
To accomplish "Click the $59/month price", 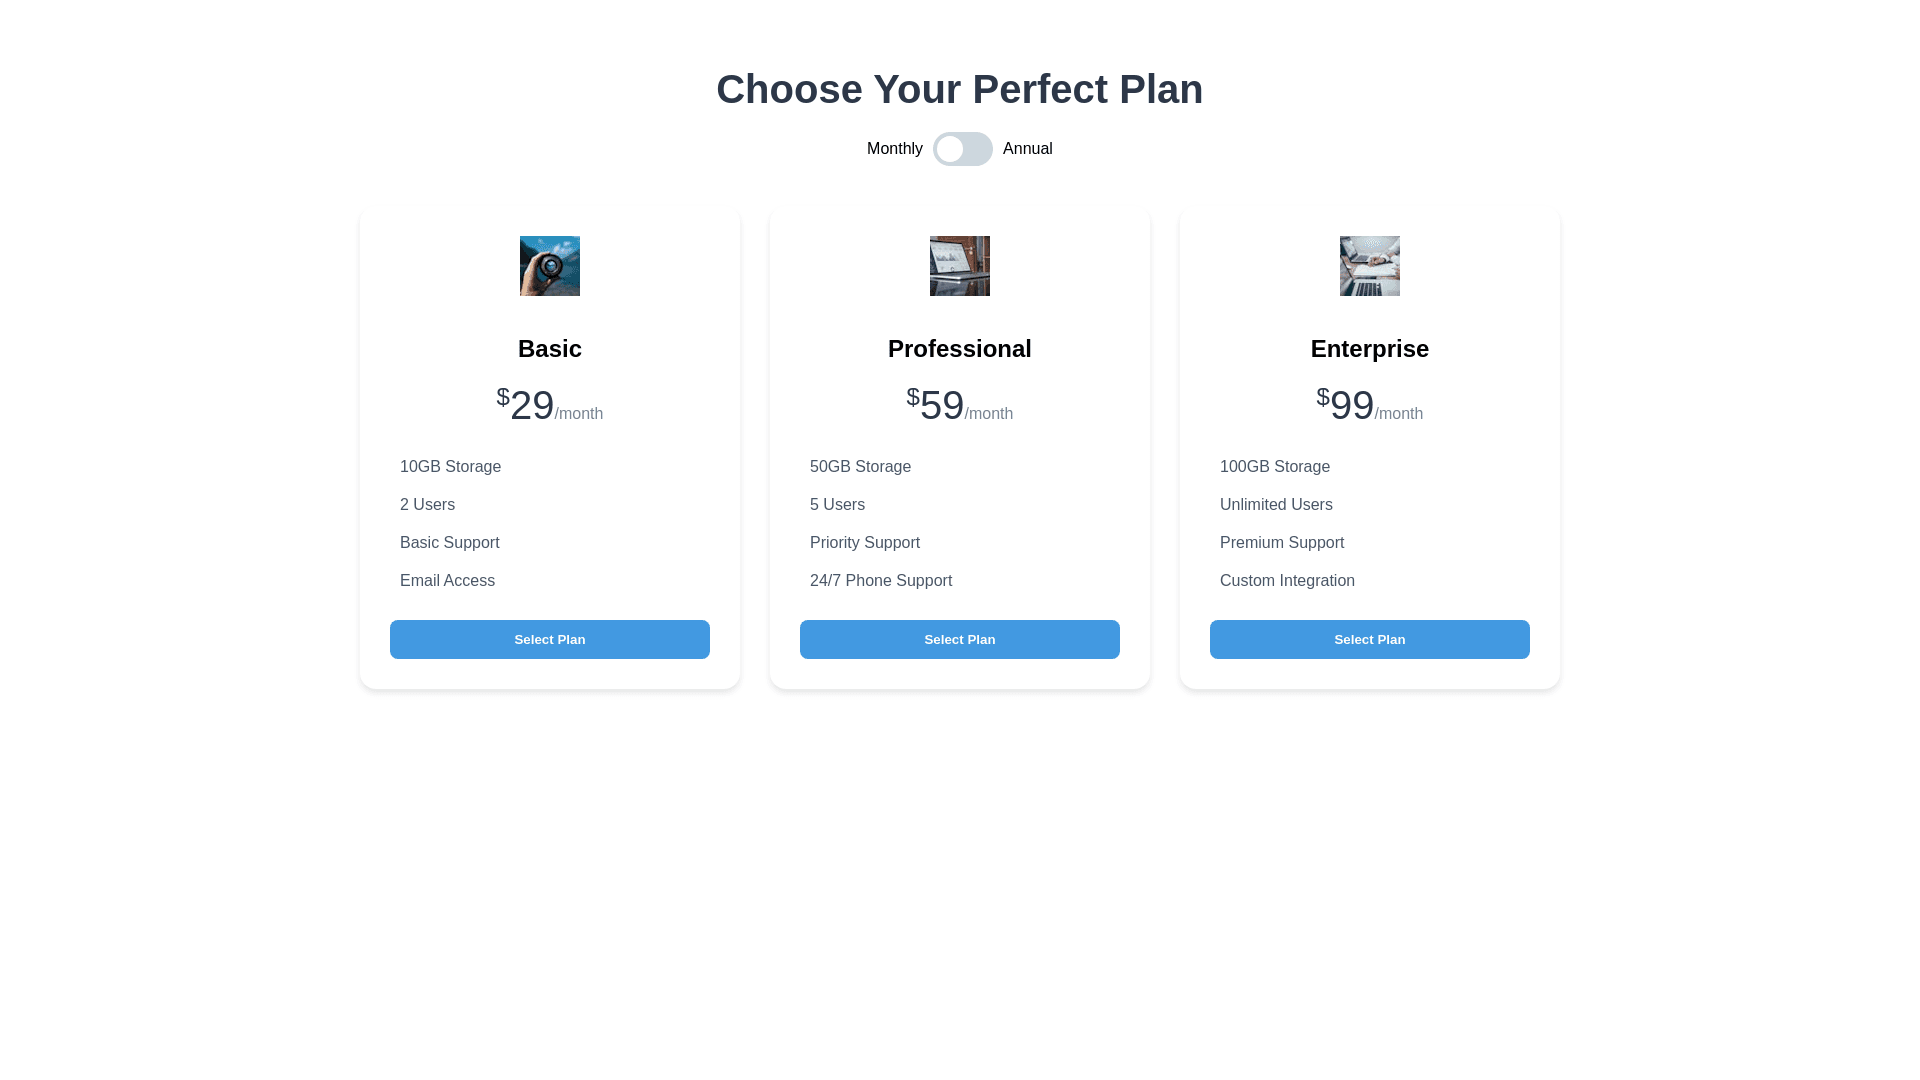I will (x=960, y=406).
